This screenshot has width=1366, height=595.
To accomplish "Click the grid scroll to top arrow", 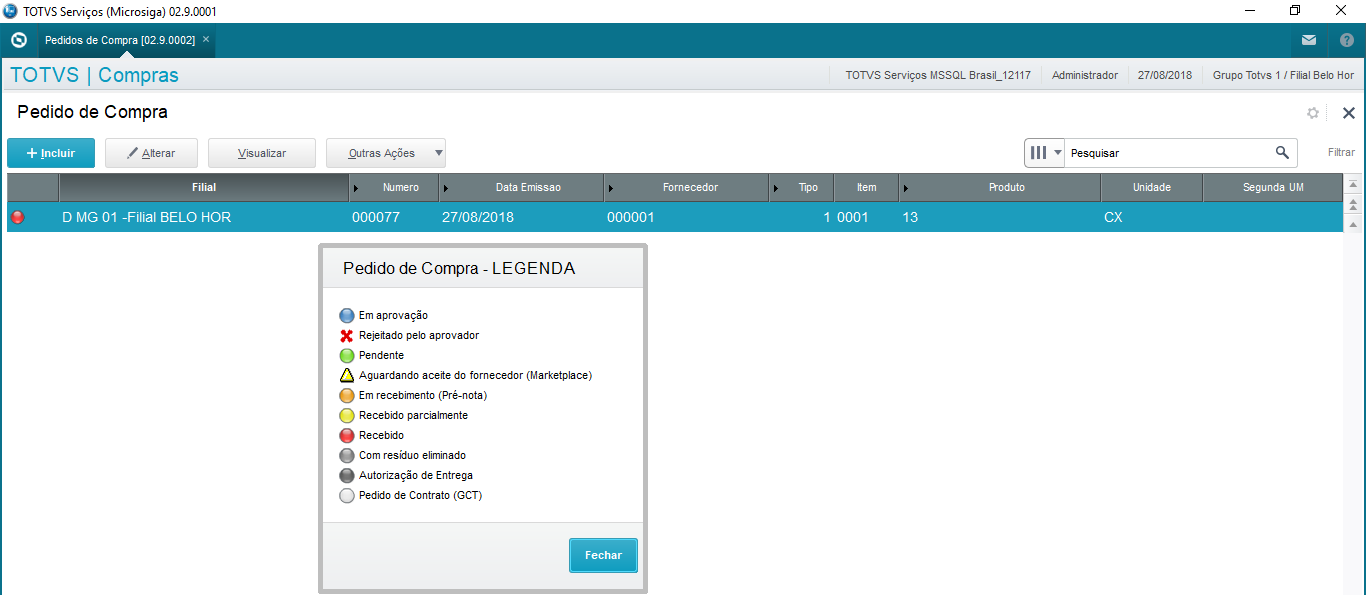I will [x=1353, y=185].
